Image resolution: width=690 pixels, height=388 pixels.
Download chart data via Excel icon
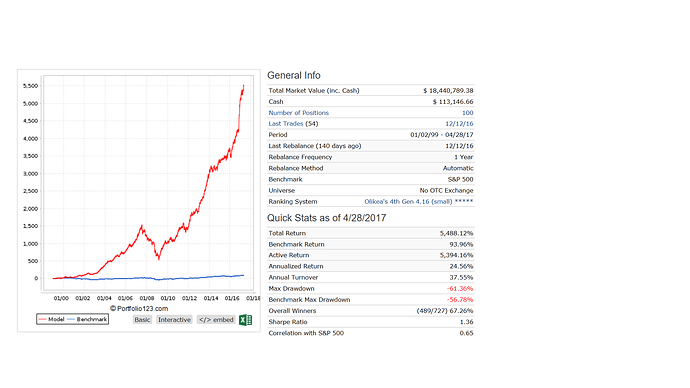pyautogui.click(x=245, y=320)
